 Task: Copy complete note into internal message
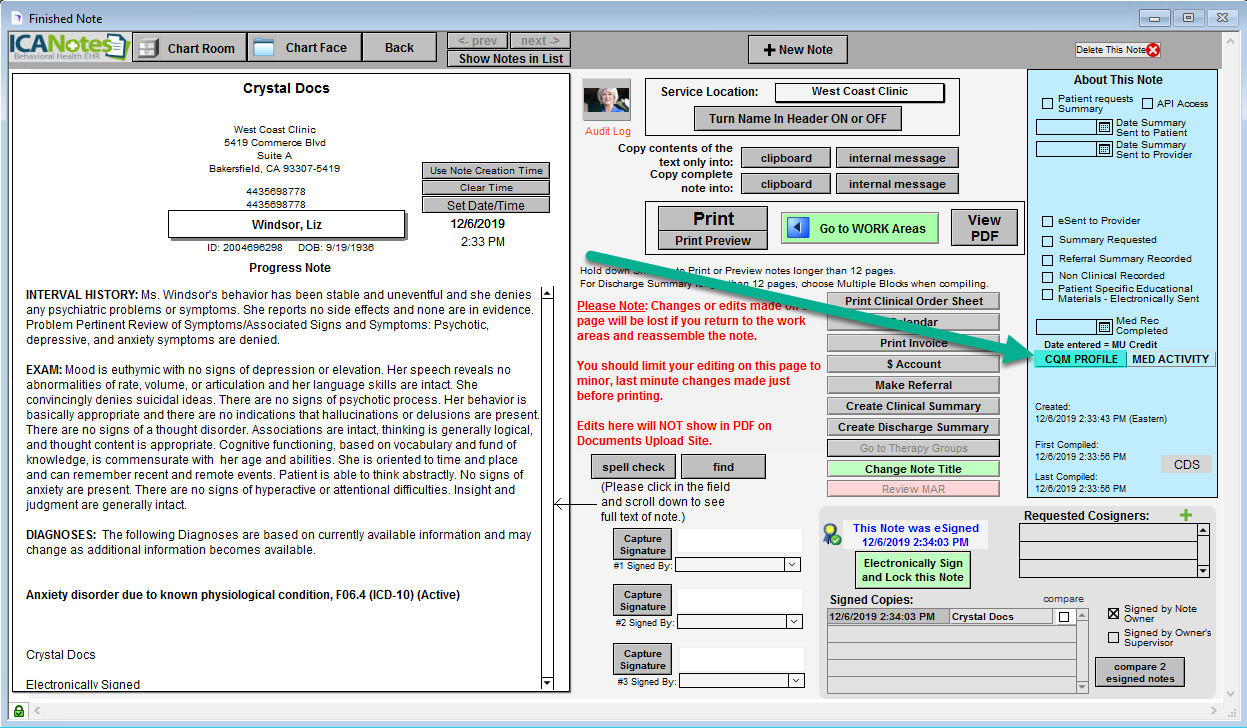click(x=897, y=184)
